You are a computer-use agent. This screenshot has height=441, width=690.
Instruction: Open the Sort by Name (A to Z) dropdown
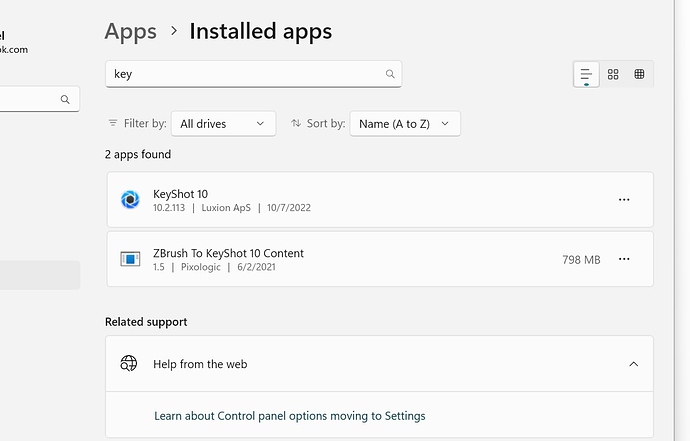point(405,124)
